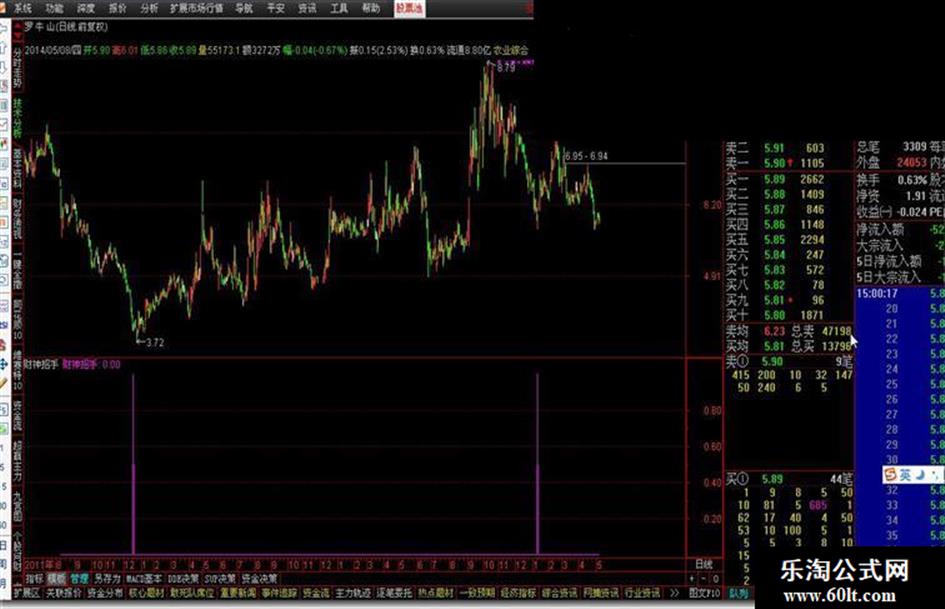Open the 重要新闻 bottom tab
Screen dimensions: 945x609
233,592
